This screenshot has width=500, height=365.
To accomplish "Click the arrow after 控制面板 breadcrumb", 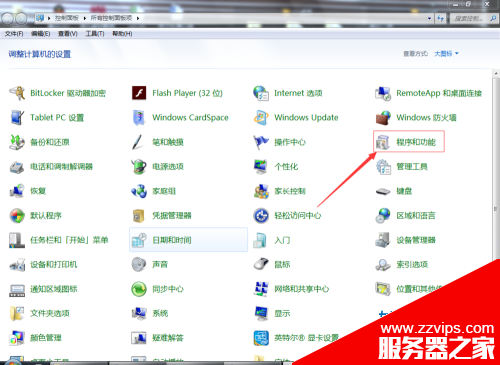I will coord(85,18).
